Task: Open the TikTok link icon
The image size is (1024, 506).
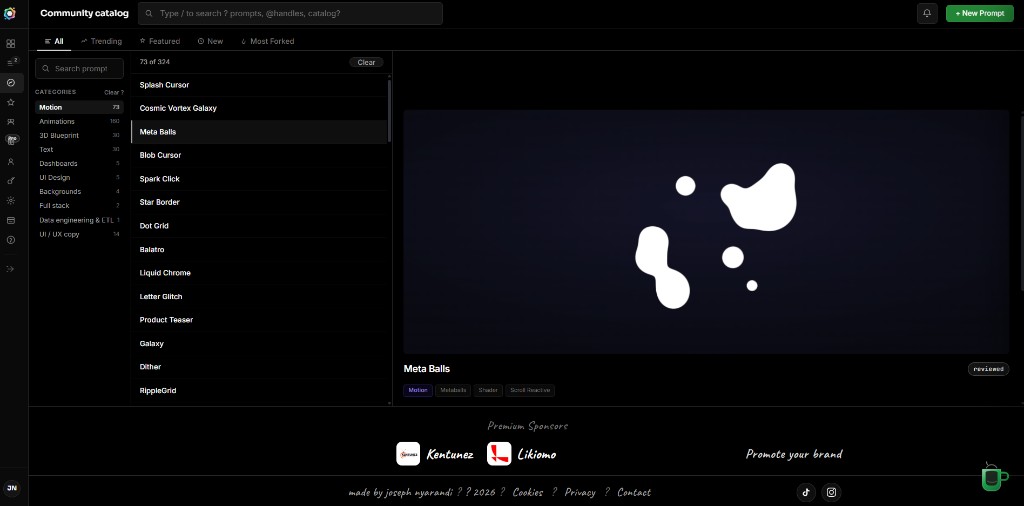Action: (806, 492)
